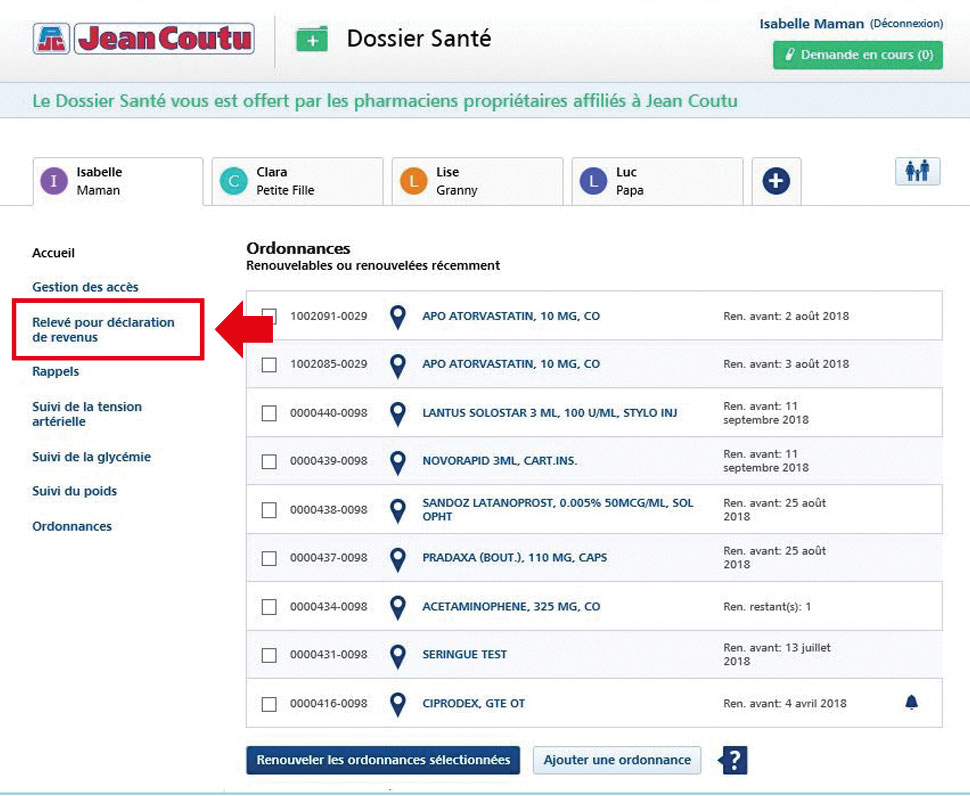Tick the Sandoz Latanoprost checkbox
Screen dimensions: 970x796
click(269, 510)
